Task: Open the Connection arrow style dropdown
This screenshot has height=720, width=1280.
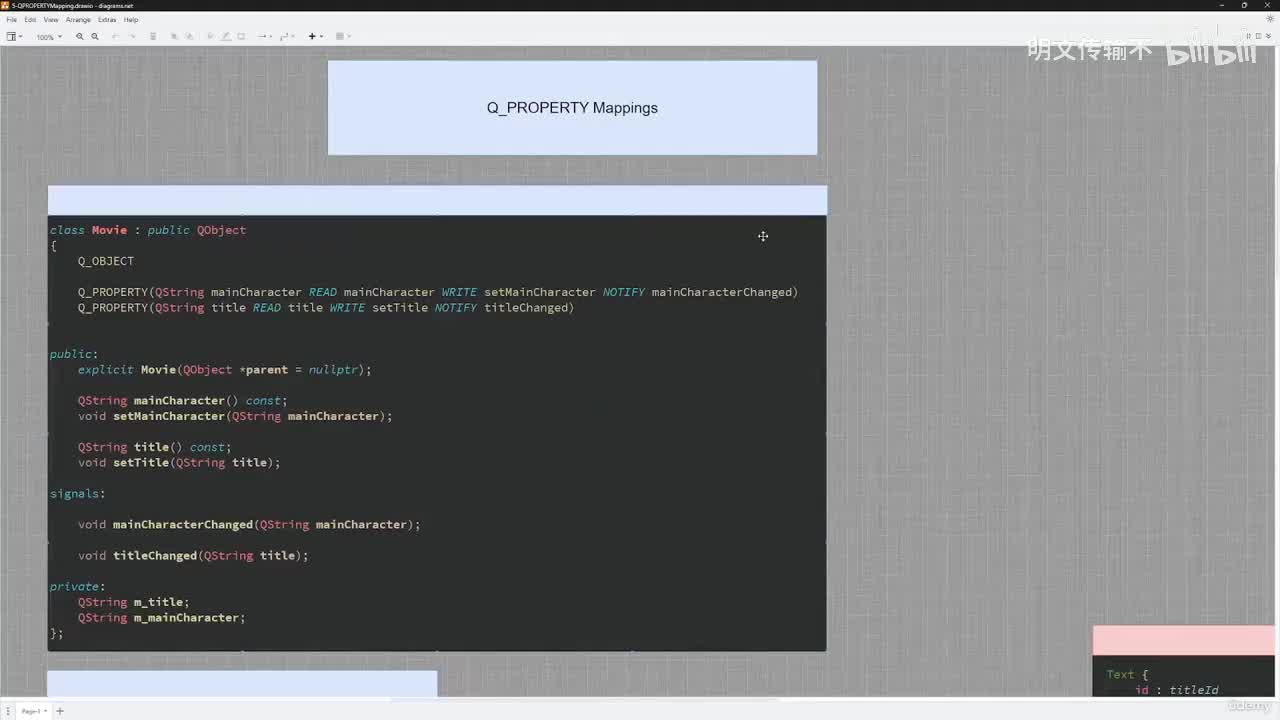Action: tap(265, 37)
